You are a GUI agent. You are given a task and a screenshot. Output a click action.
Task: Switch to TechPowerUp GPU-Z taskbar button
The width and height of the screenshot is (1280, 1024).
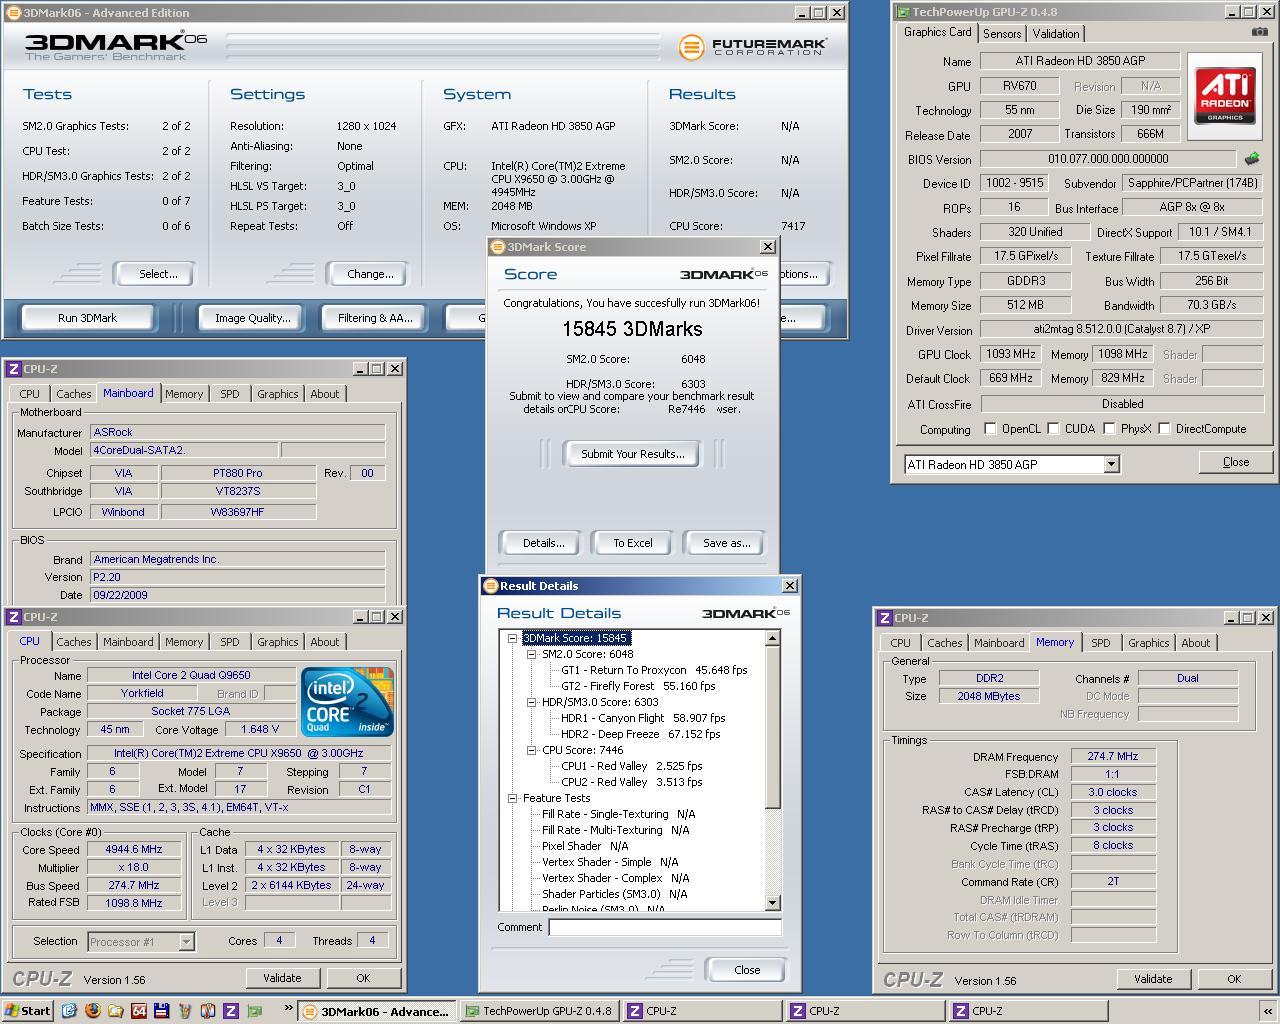point(539,1011)
